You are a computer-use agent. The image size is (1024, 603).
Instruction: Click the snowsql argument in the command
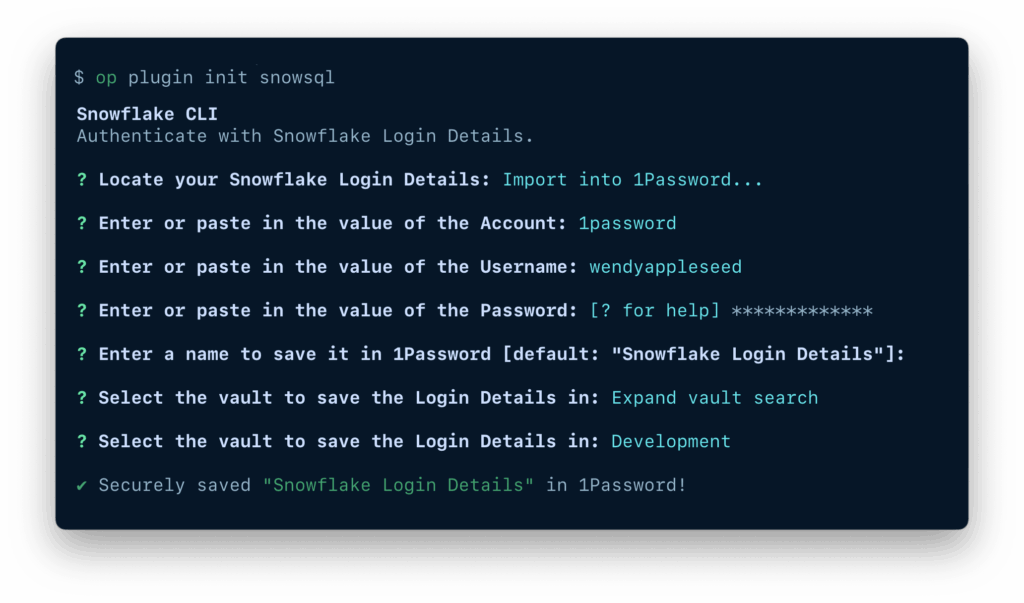(x=297, y=78)
